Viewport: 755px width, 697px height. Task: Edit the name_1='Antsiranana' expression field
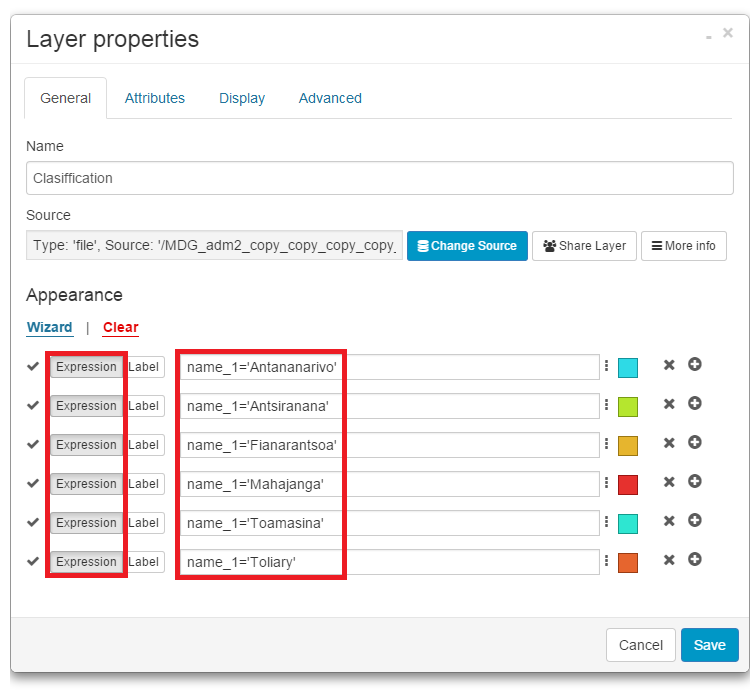(x=390, y=406)
